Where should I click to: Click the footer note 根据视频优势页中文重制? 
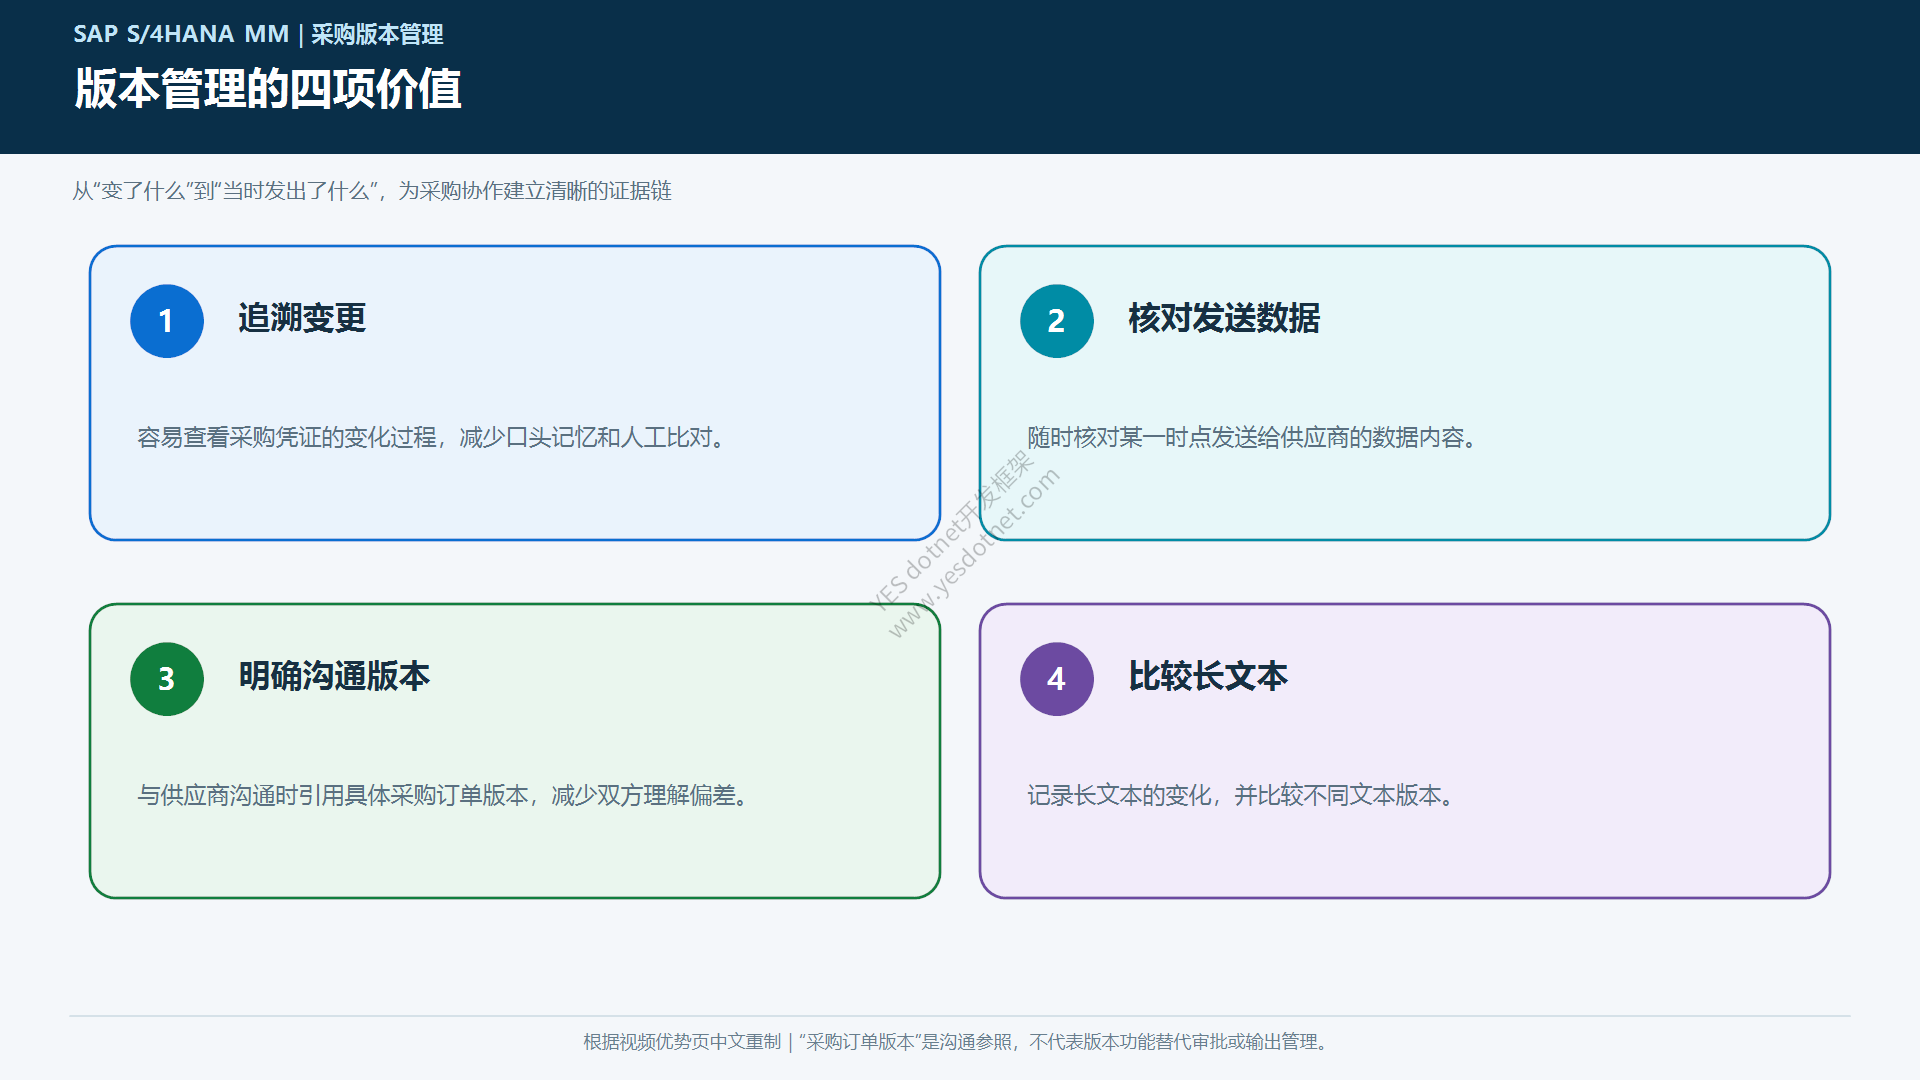coord(958,1042)
